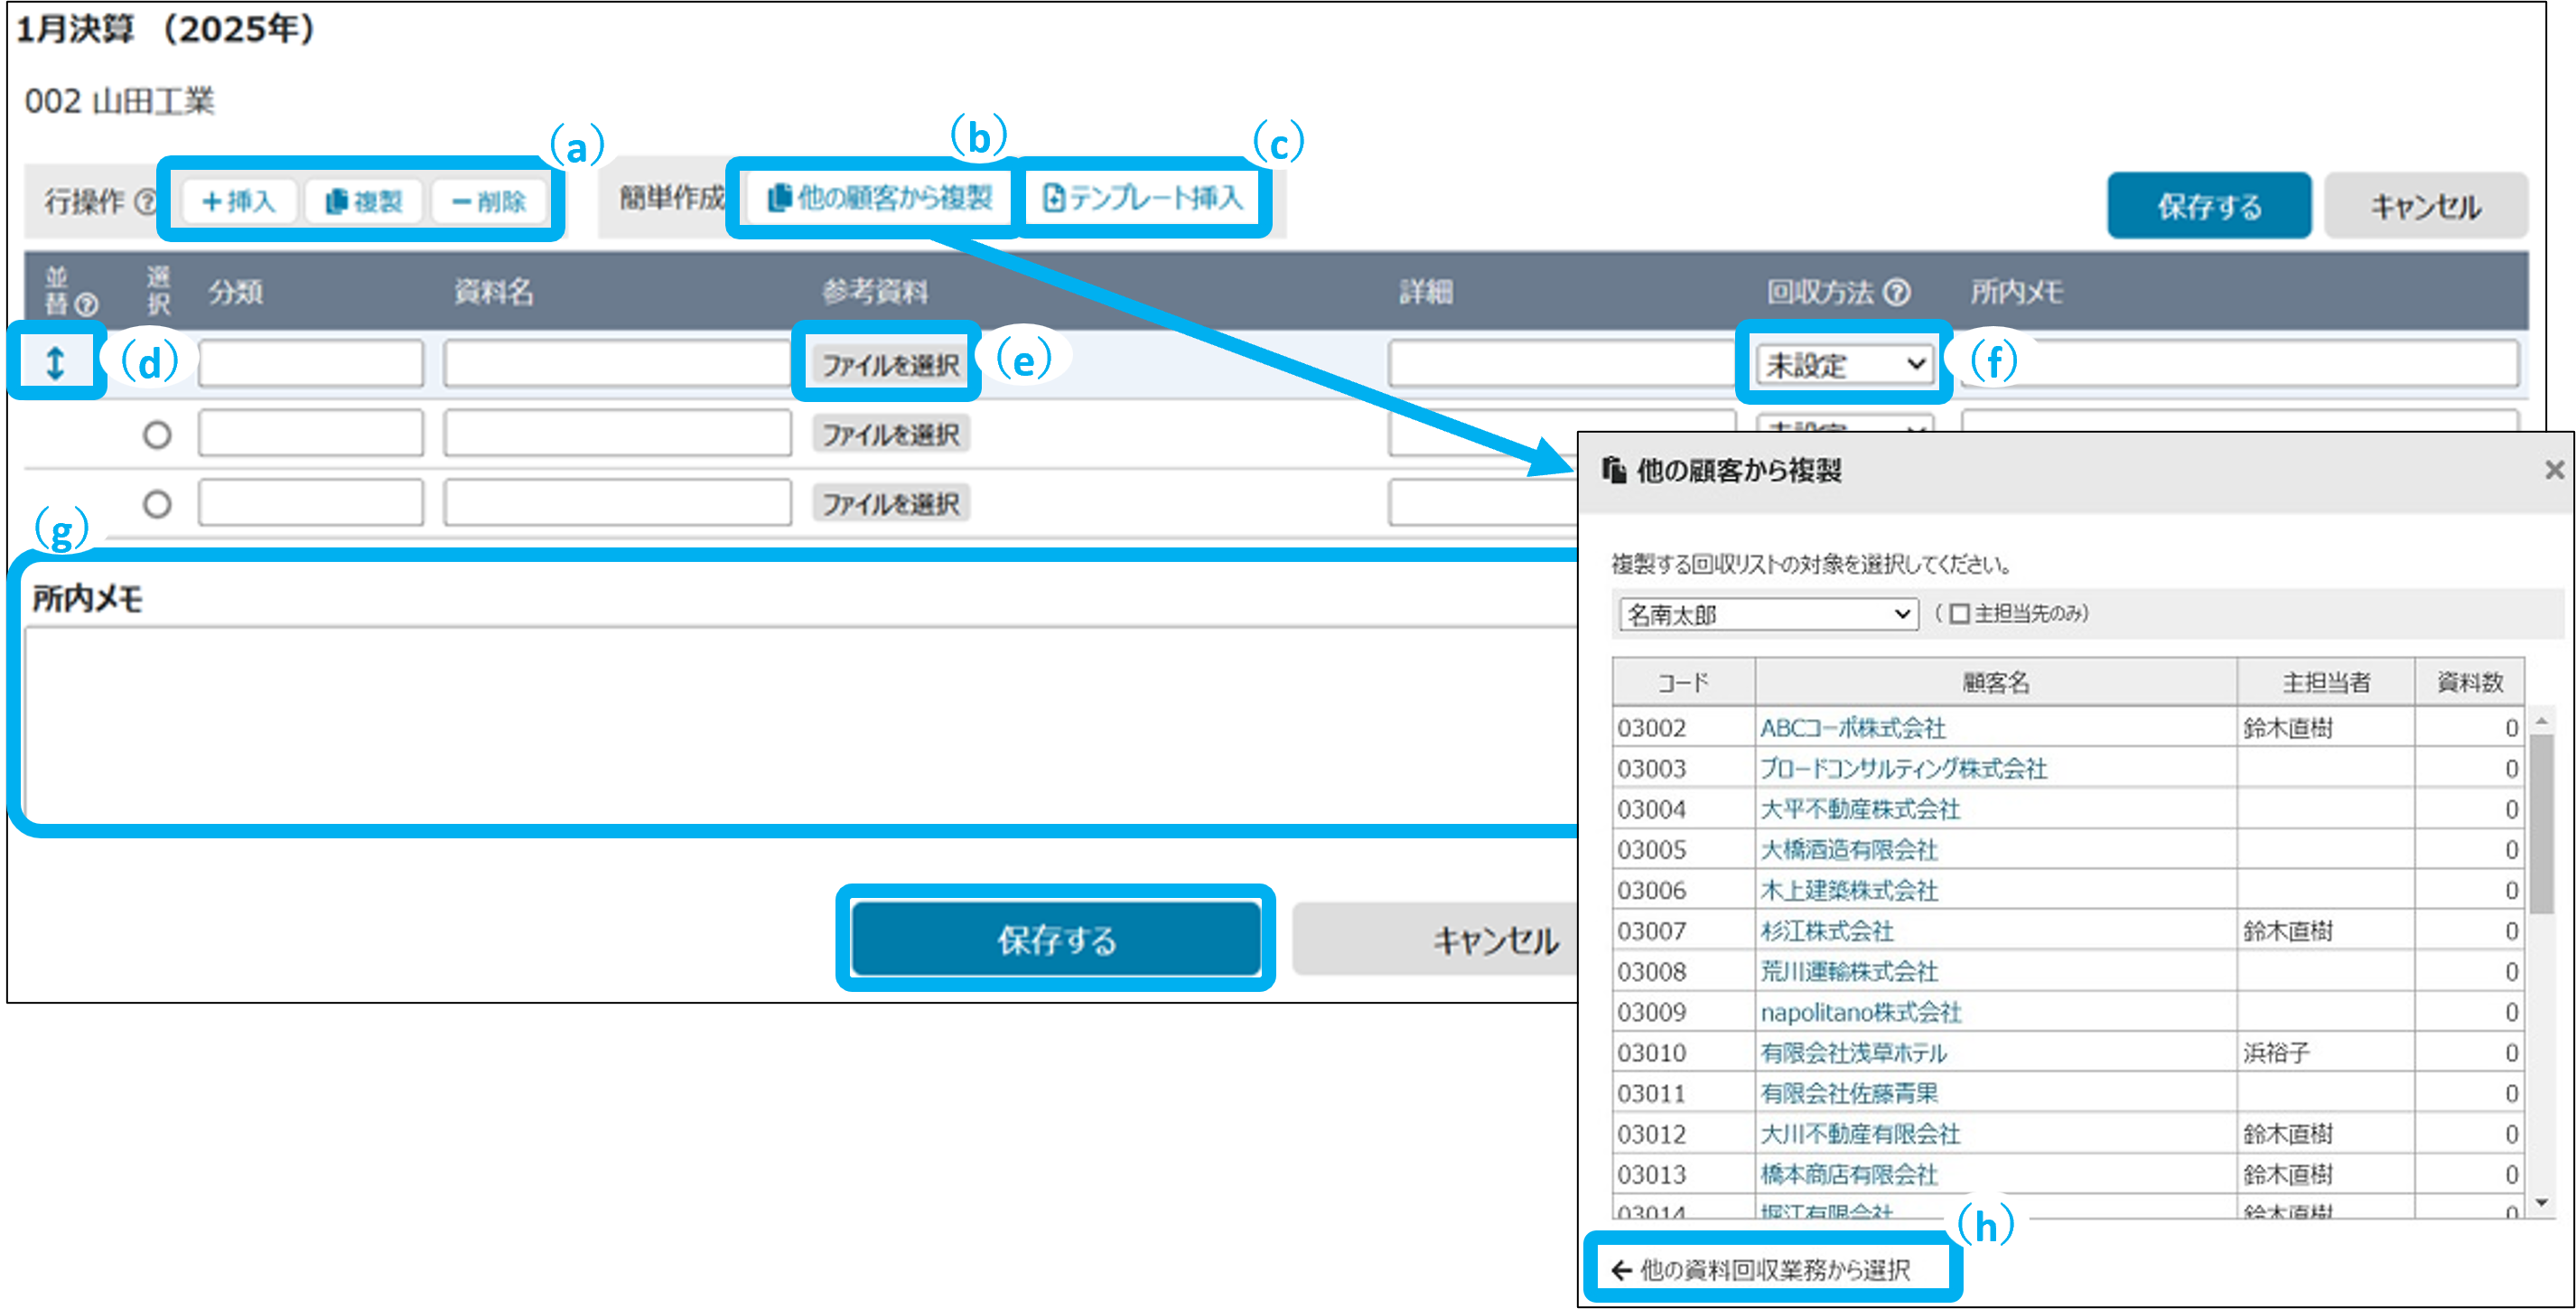The width and height of the screenshot is (2576, 1309).
Task: Open the 未設定 collection method dropdown
Action: [x=1845, y=364]
